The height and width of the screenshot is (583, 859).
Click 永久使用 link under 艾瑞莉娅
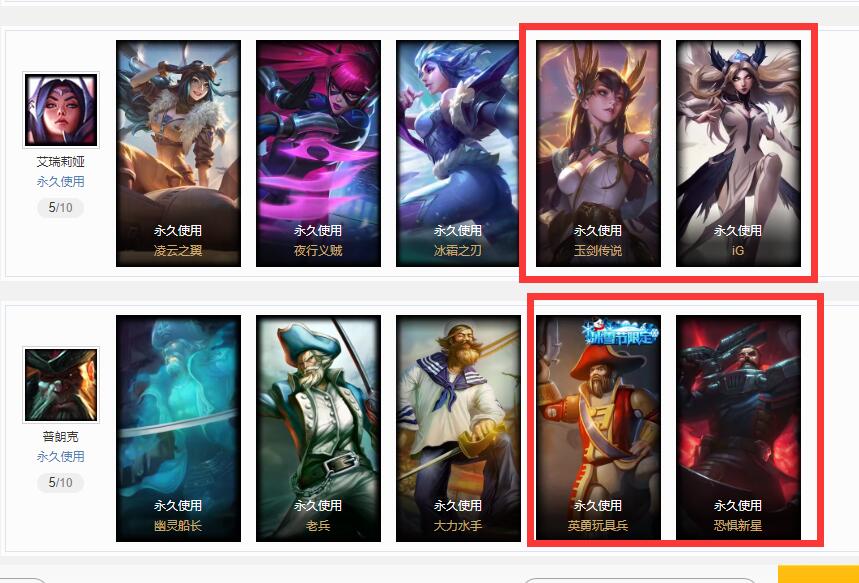pyautogui.click(x=61, y=181)
